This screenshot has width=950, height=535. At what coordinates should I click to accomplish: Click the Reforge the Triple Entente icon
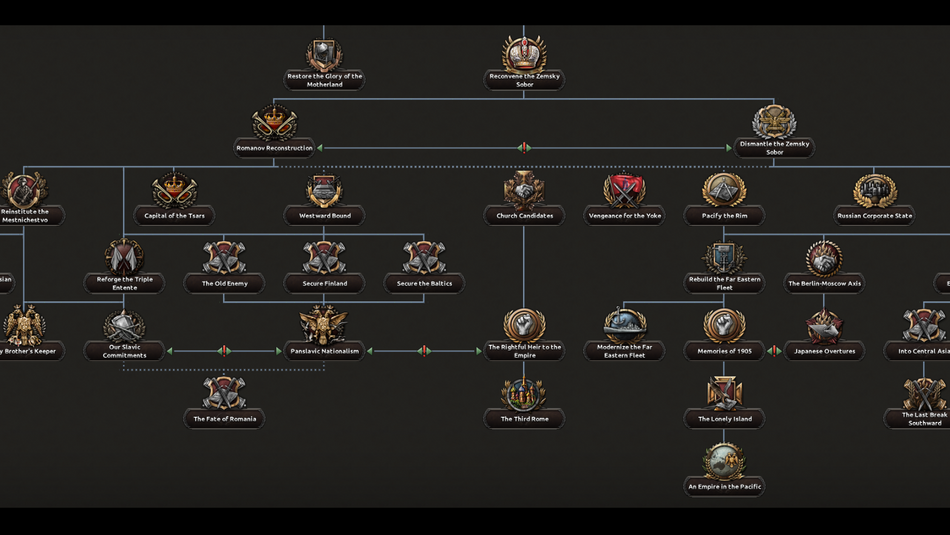(124, 257)
